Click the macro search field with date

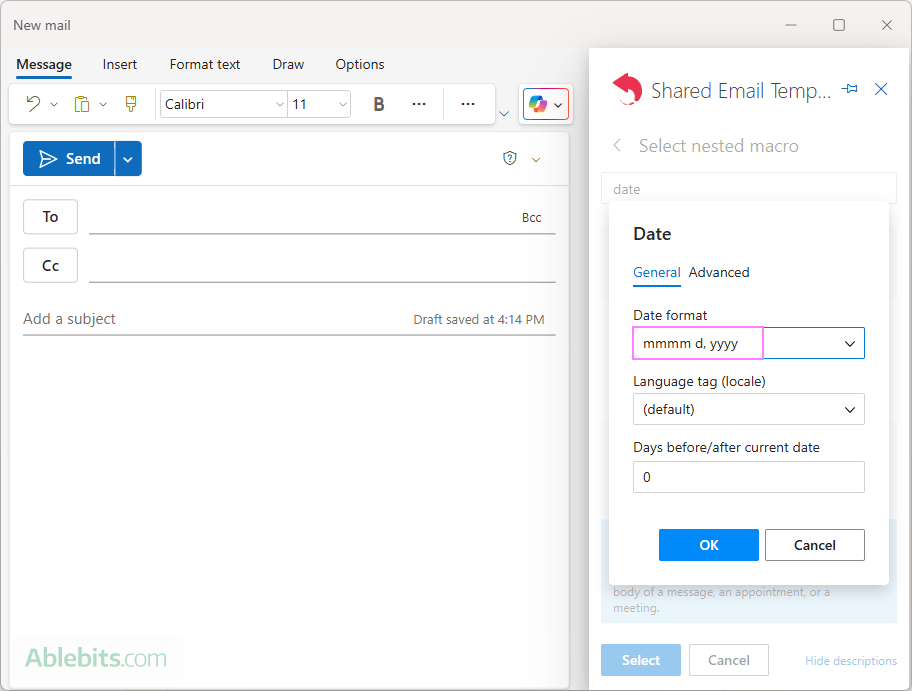point(749,189)
